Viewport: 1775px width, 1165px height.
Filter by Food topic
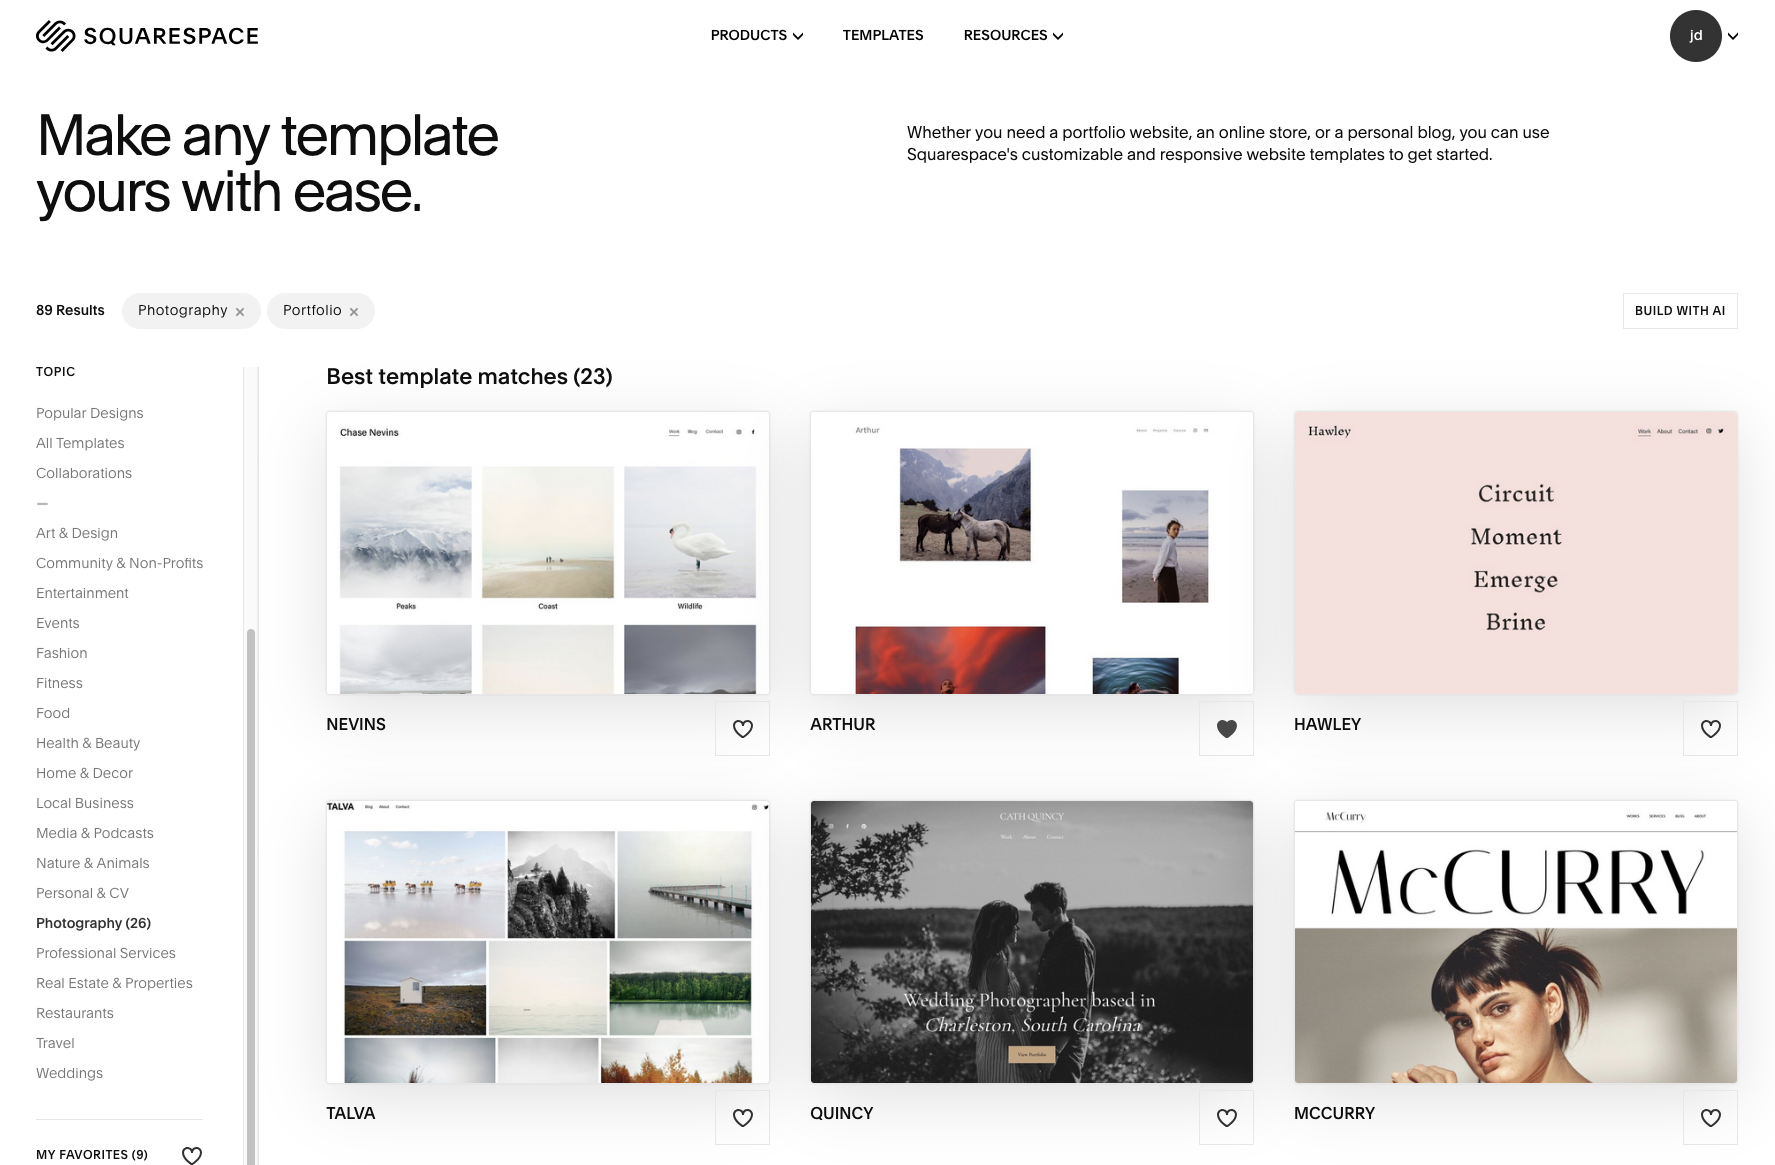pyautogui.click(x=53, y=713)
